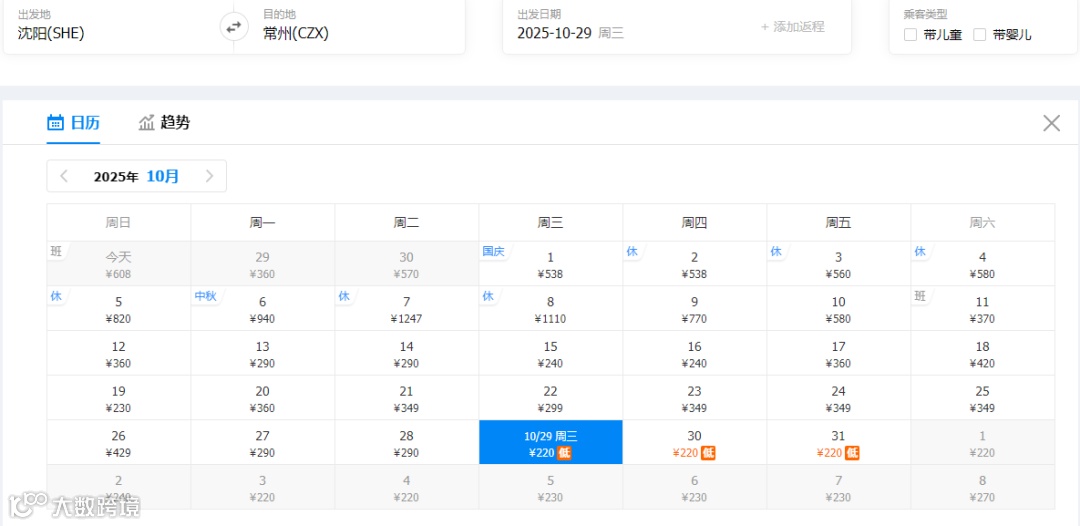The width and height of the screenshot is (1080, 526).
Task: Select October 24 priced ¥349
Action: pos(839,398)
